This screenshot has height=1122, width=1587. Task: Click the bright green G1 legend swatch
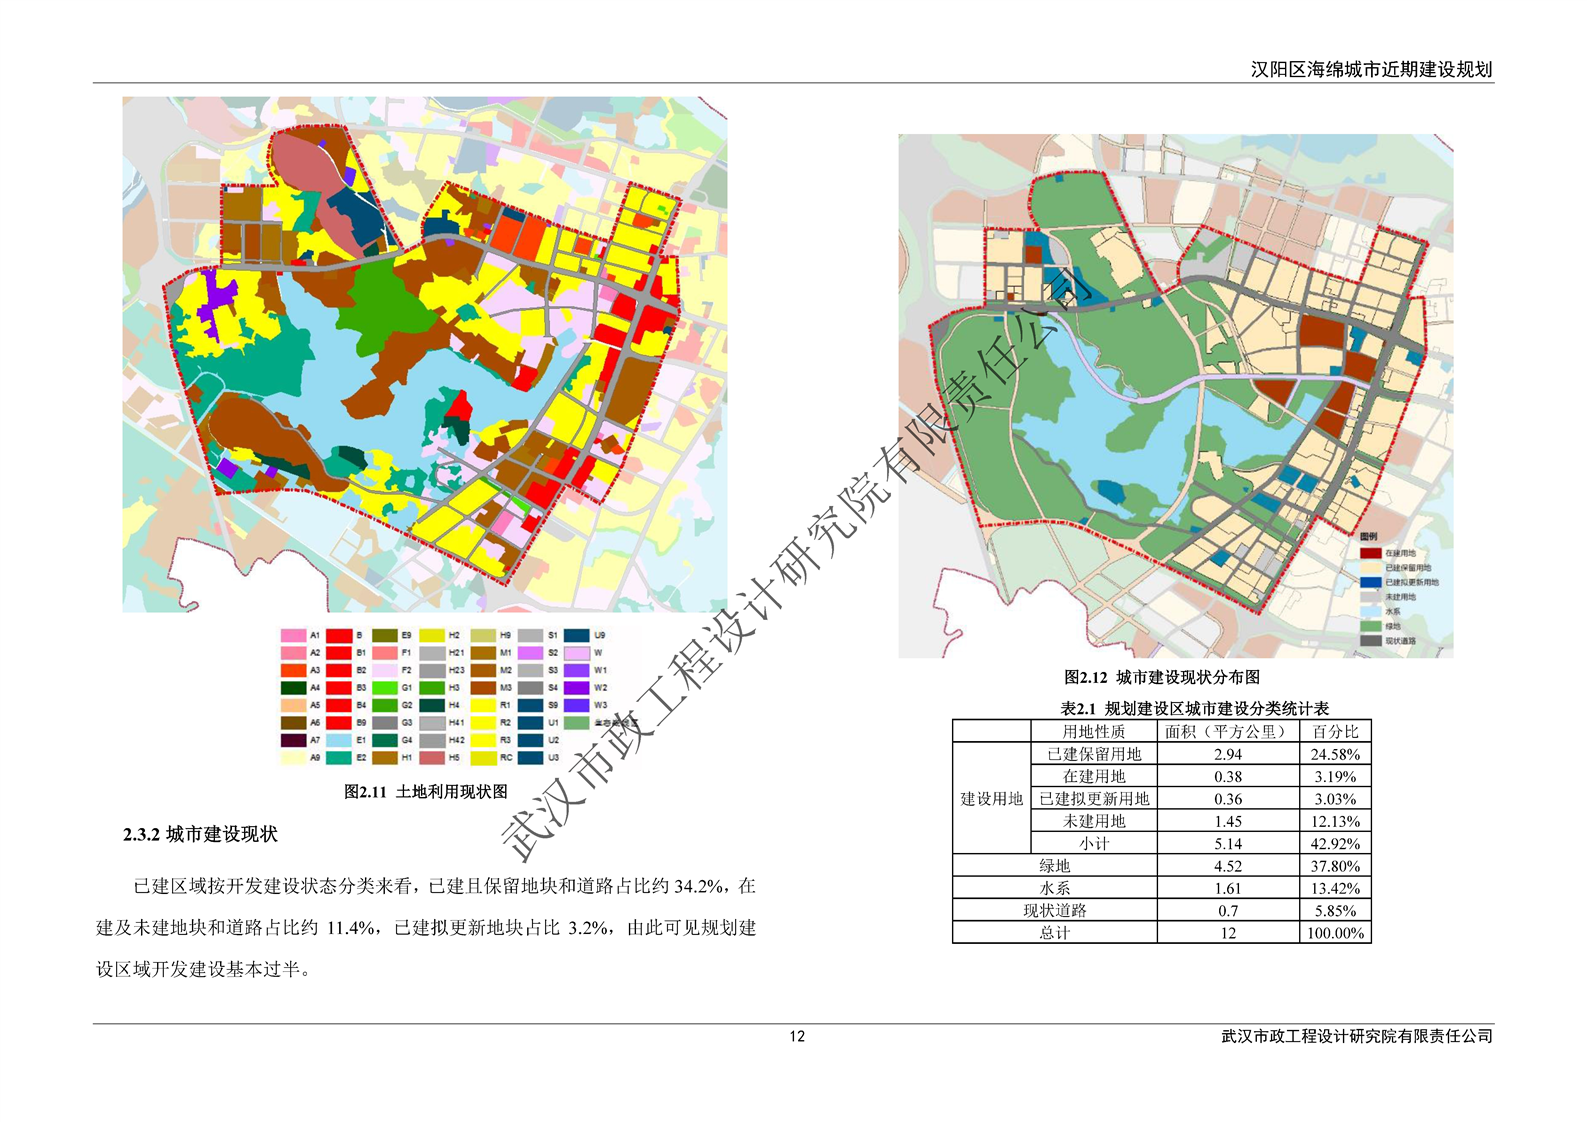385,688
